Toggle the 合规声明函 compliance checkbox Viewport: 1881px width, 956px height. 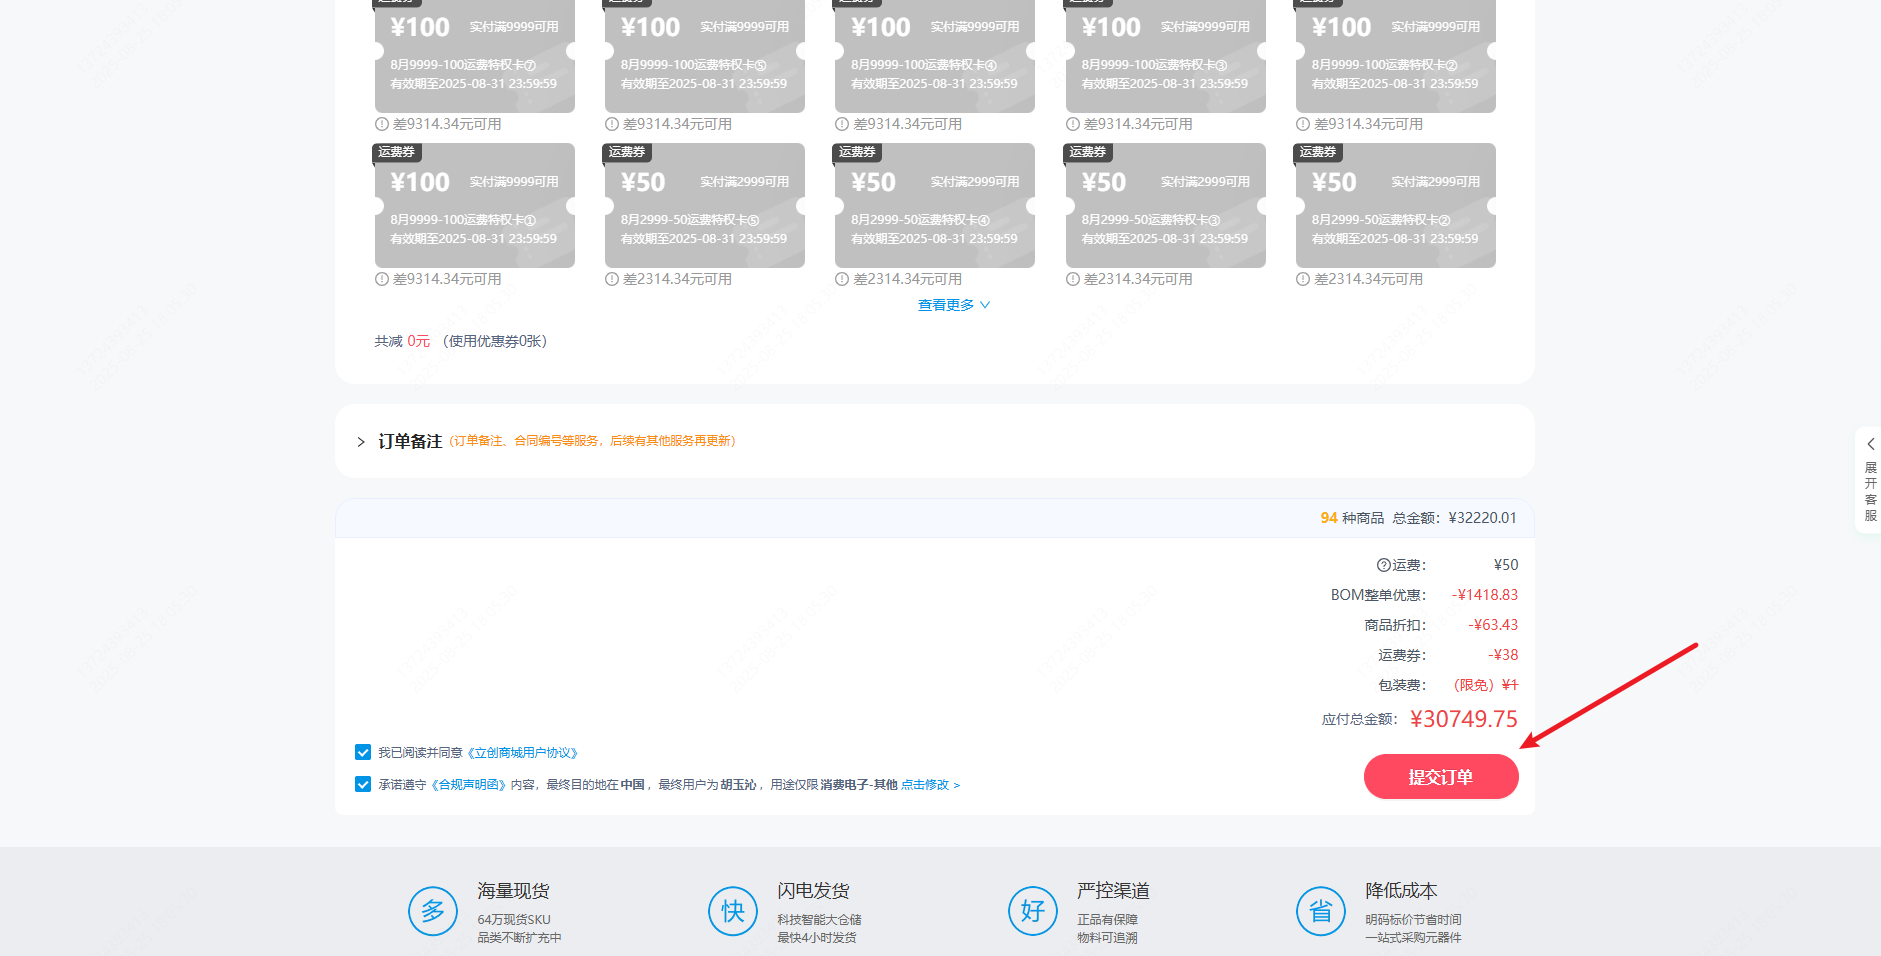pyautogui.click(x=363, y=784)
